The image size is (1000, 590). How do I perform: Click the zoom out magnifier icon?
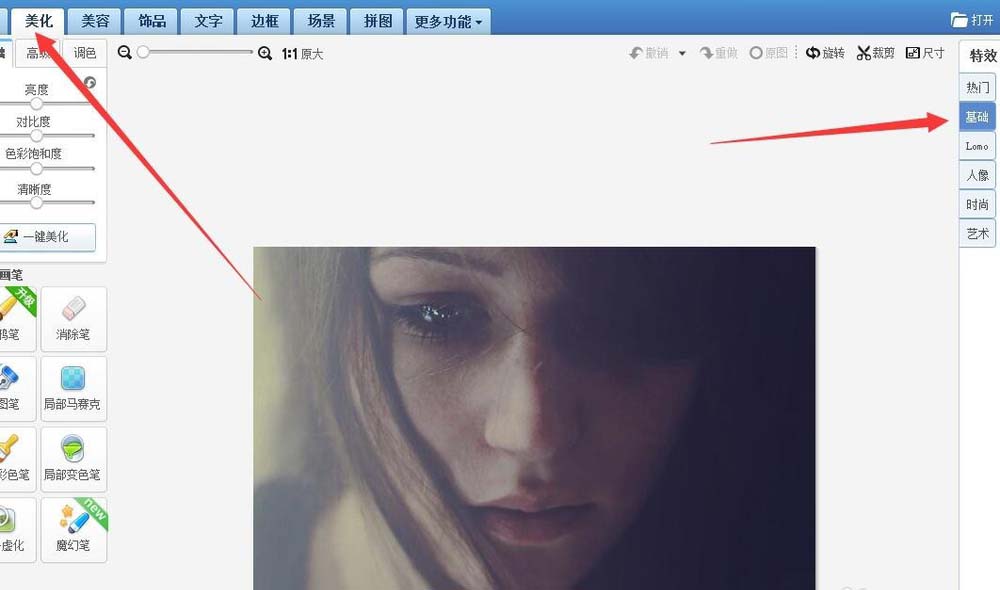point(125,52)
